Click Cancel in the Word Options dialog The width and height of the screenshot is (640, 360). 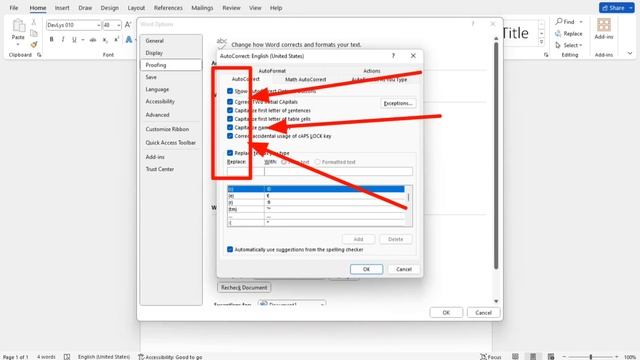[x=483, y=313]
